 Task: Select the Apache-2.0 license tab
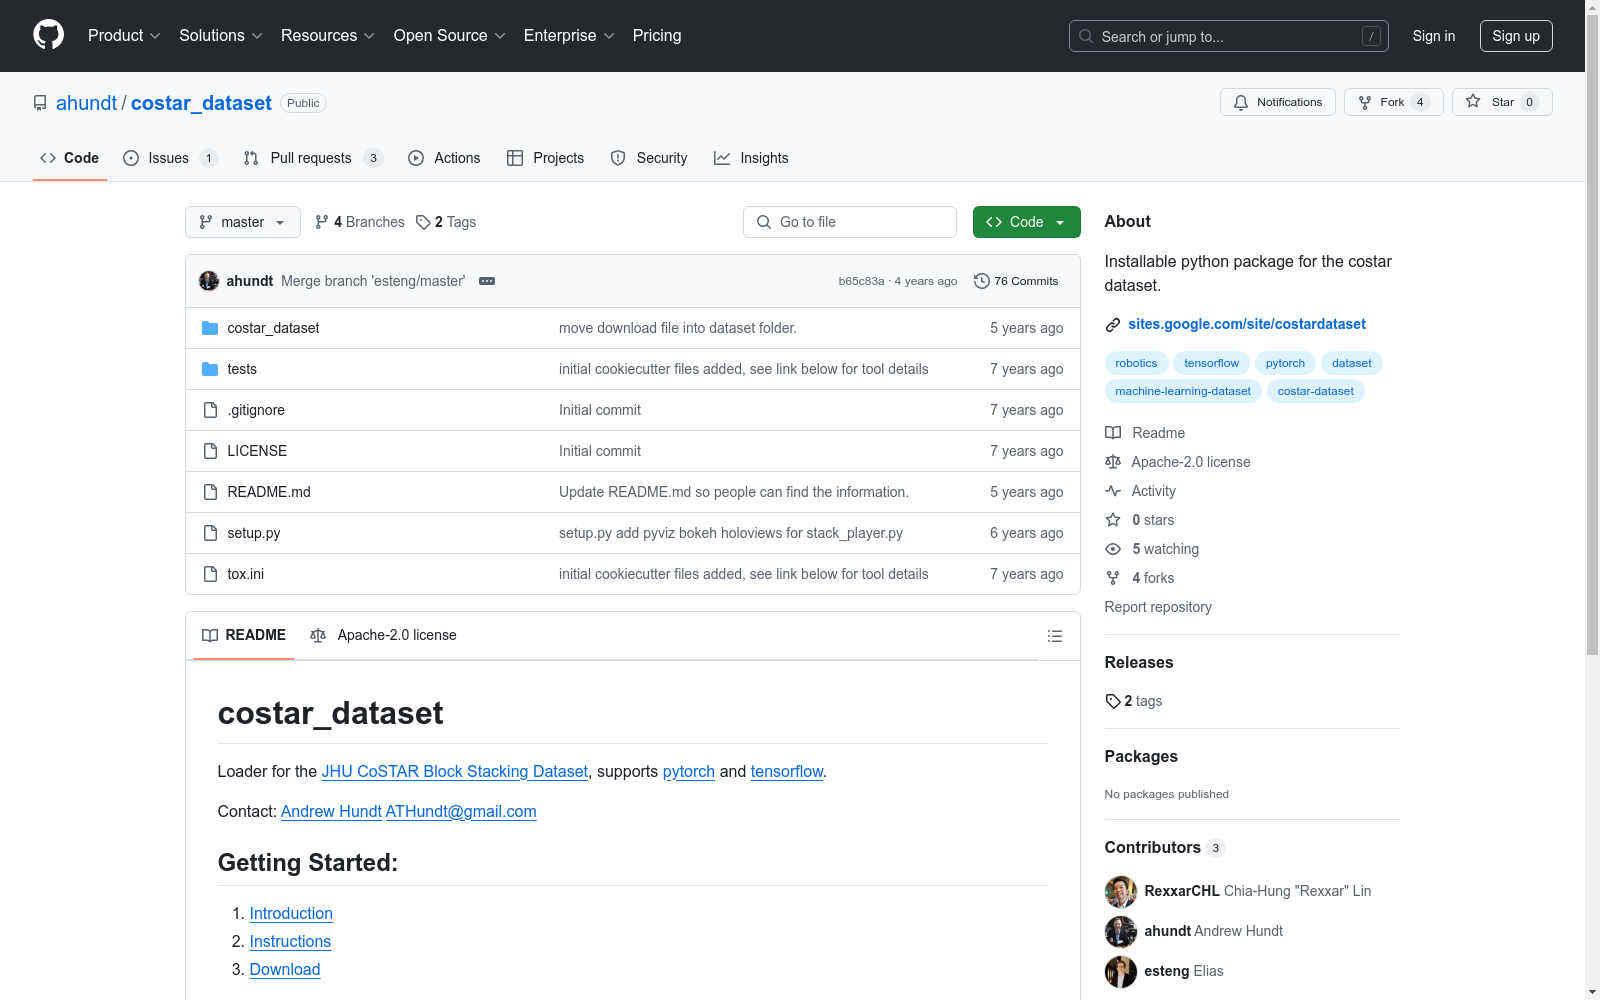click(x=383, y=635)
